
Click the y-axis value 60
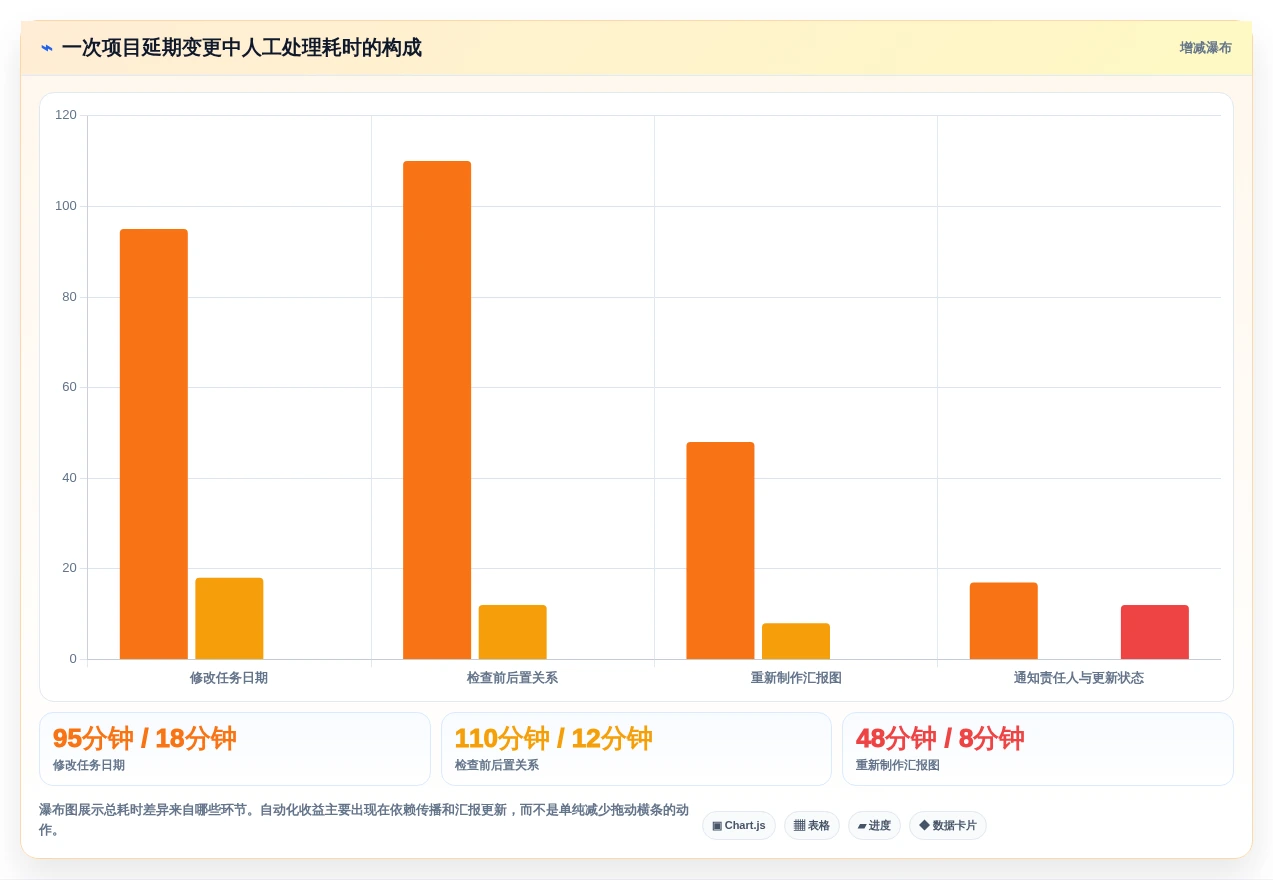click(x=69, y=387)
